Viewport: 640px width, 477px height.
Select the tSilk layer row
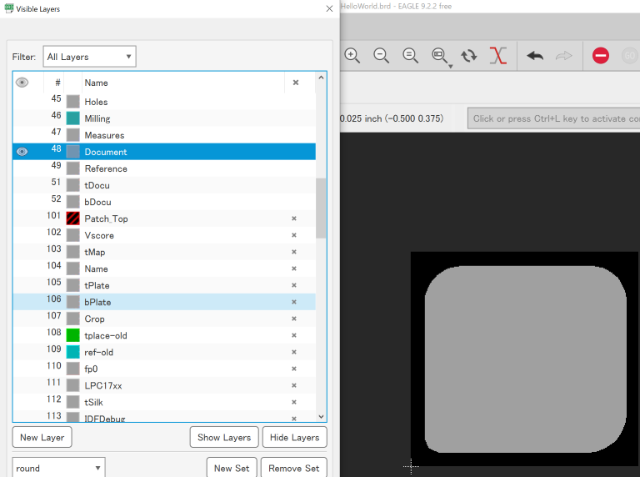point(164,402)
